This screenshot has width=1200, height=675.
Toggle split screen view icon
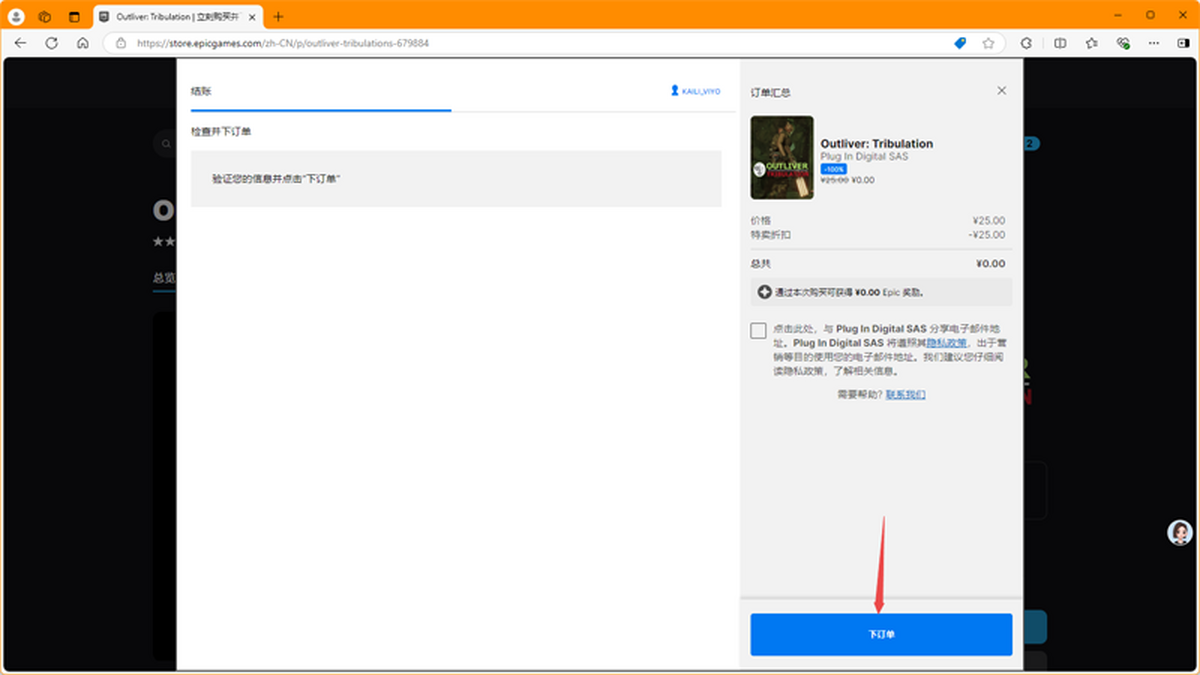[1060, 43]
